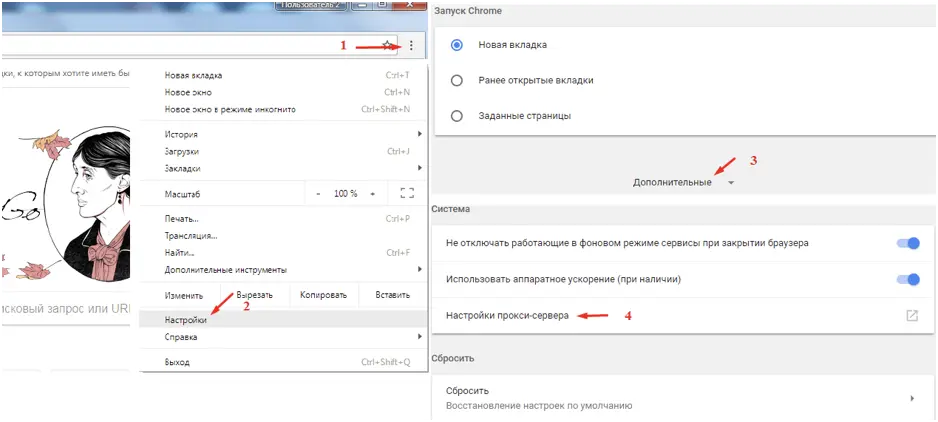Open Настройки прокси-сервера row
938x422 pixels.
point(683,315)
